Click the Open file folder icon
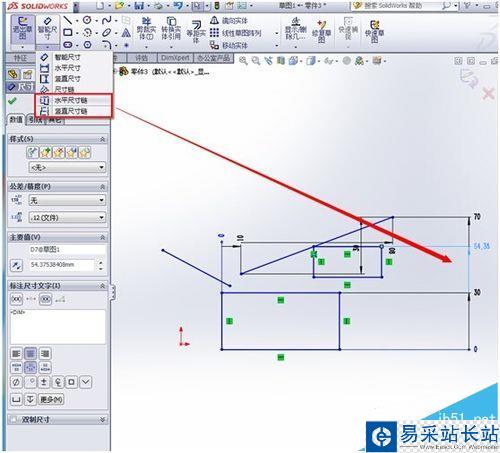Screen dimensions: 500x453 tap(119, 6)
